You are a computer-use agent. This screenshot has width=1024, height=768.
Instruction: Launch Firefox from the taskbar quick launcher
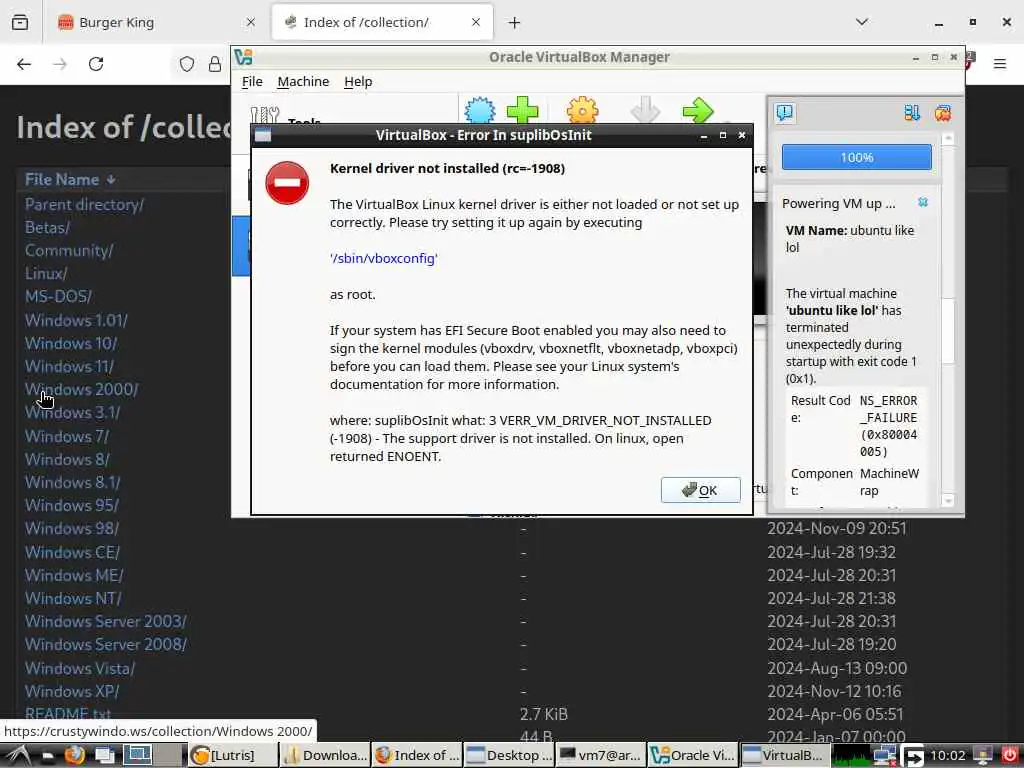[74, 755]
